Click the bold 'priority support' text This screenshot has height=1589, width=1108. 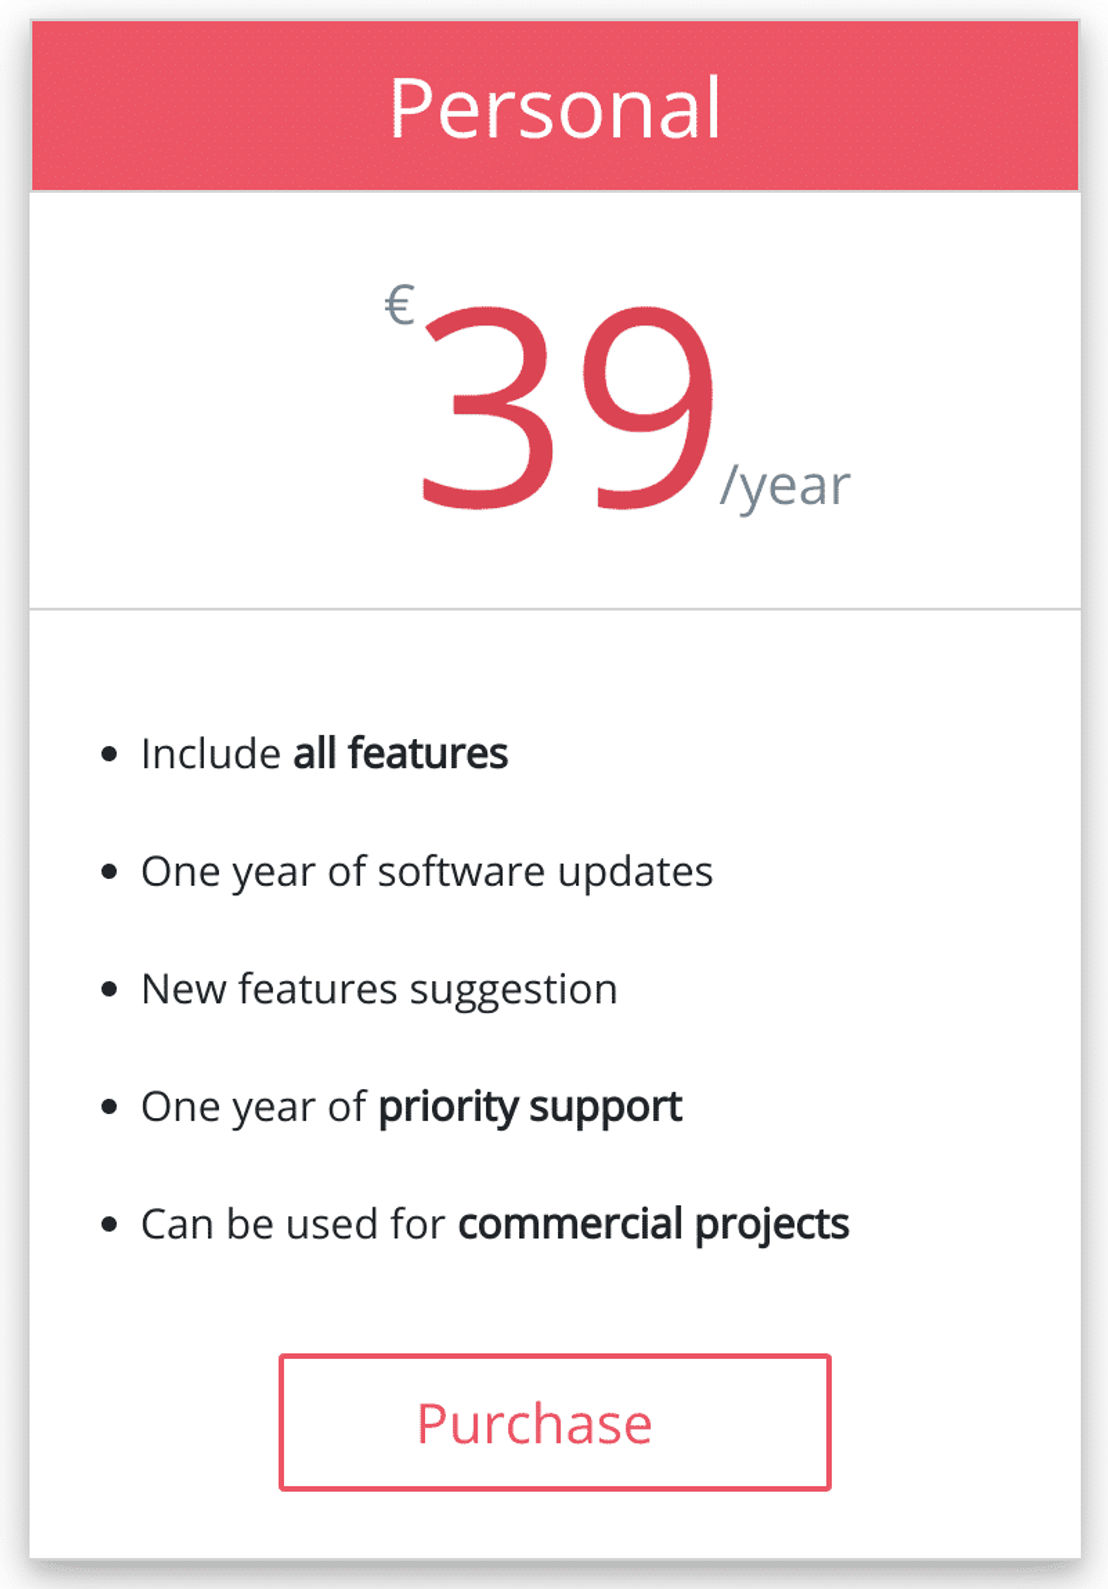tap(530, 1107)
